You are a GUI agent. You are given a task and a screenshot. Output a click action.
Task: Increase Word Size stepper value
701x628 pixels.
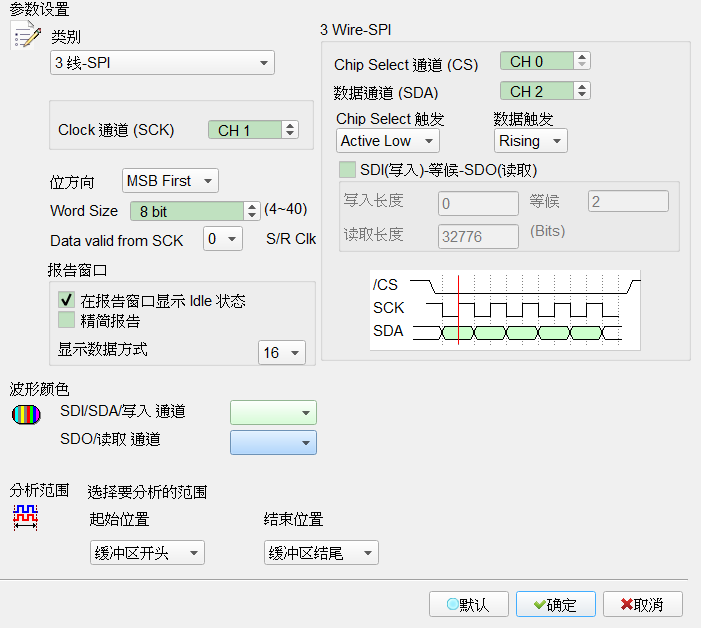tap(252, 207)
